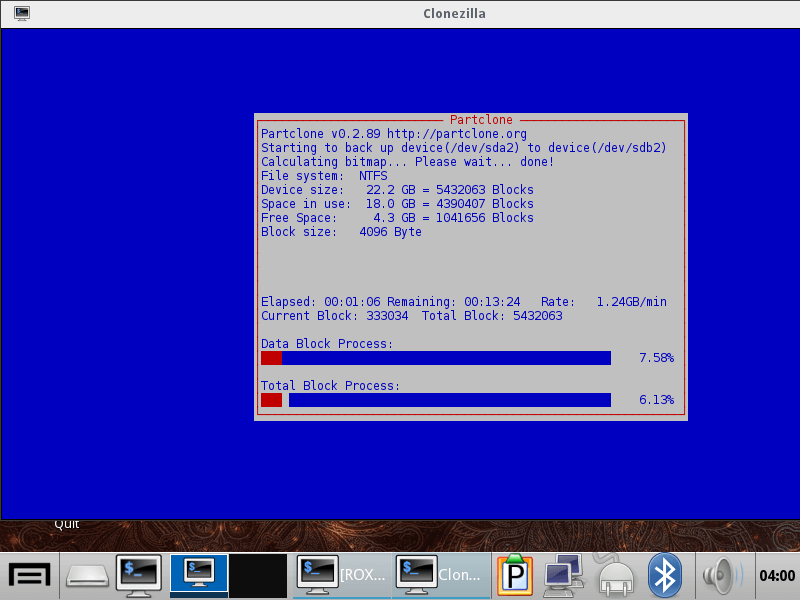
Task: Click the http://partclone.org URL text
Action: coord(457,134)
